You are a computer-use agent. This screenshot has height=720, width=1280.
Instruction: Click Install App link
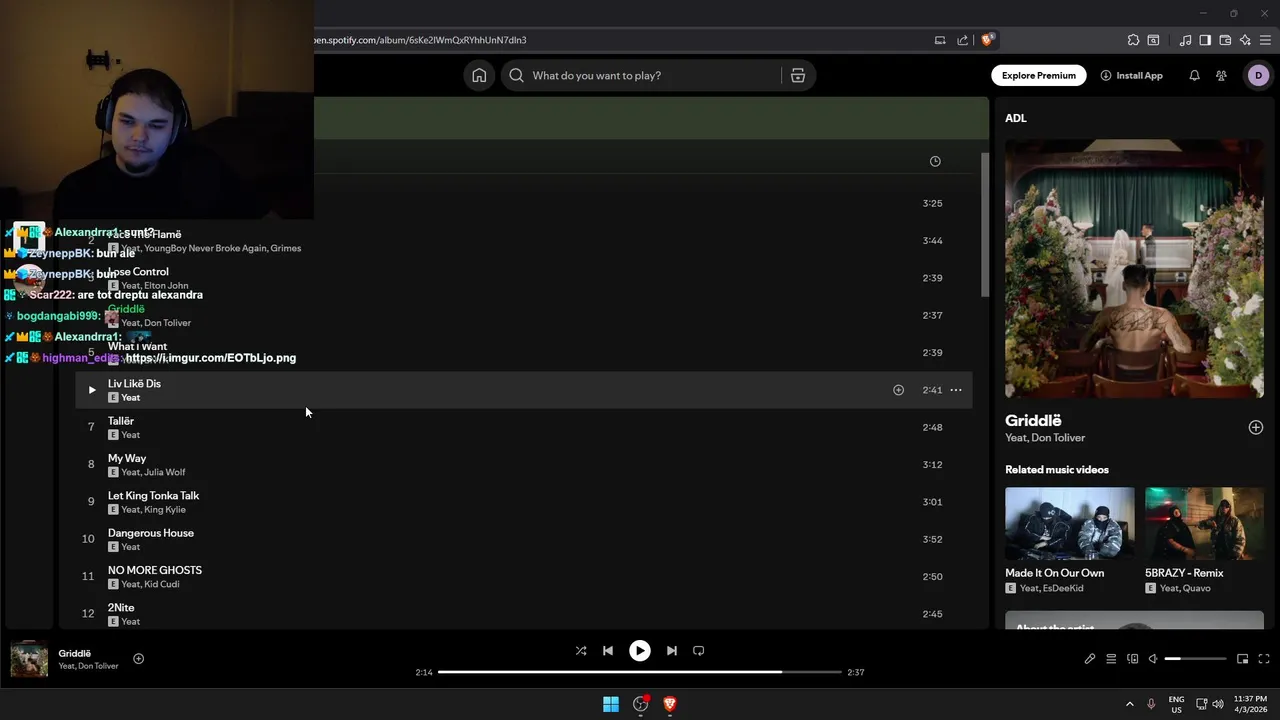1131,76
